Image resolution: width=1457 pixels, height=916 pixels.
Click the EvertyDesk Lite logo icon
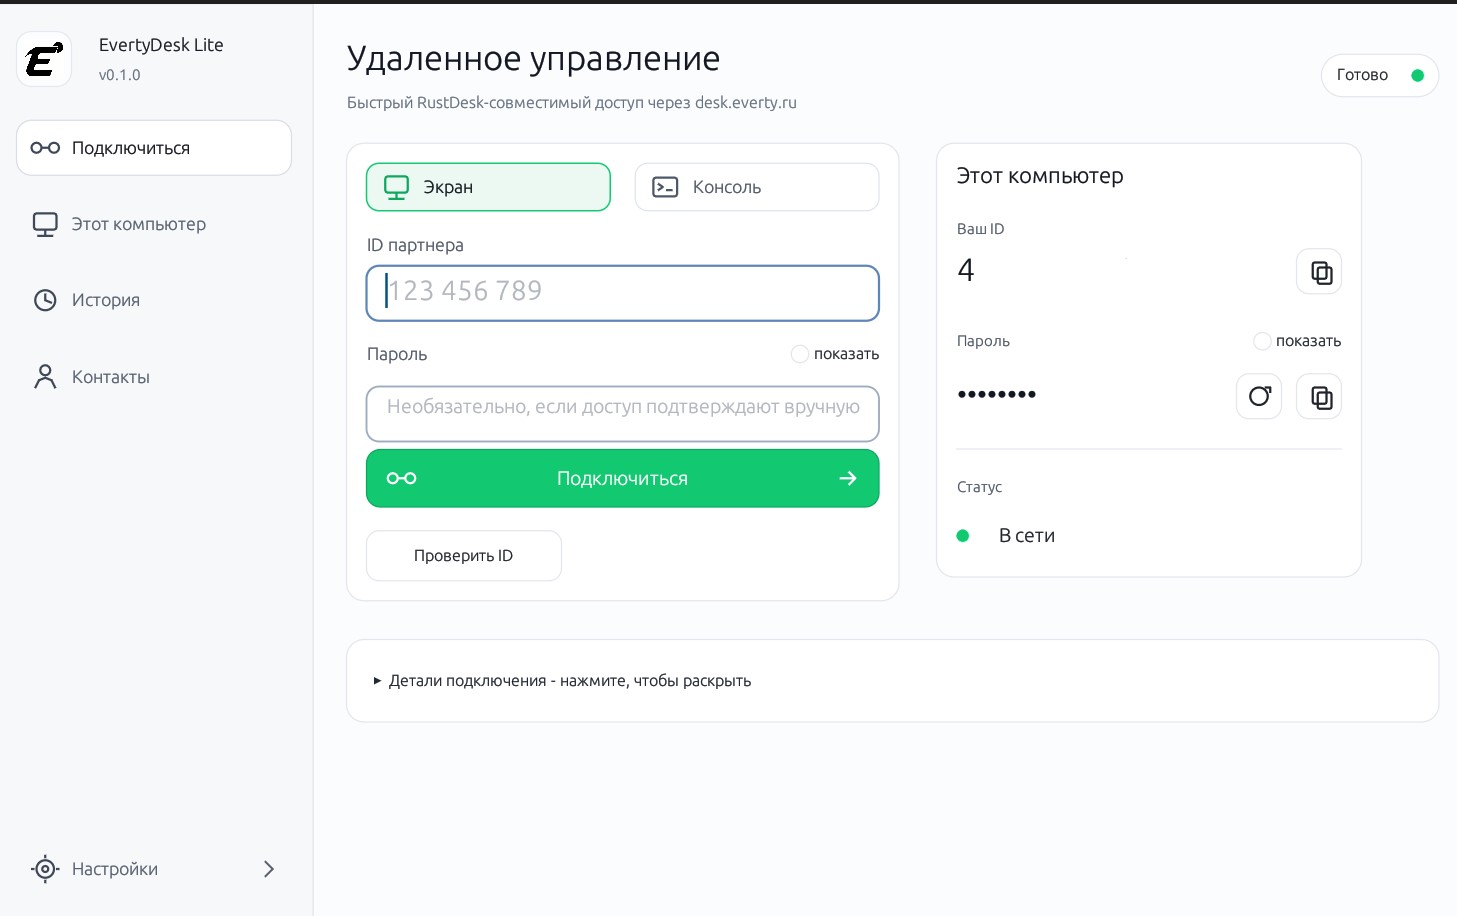pos(44,59)
